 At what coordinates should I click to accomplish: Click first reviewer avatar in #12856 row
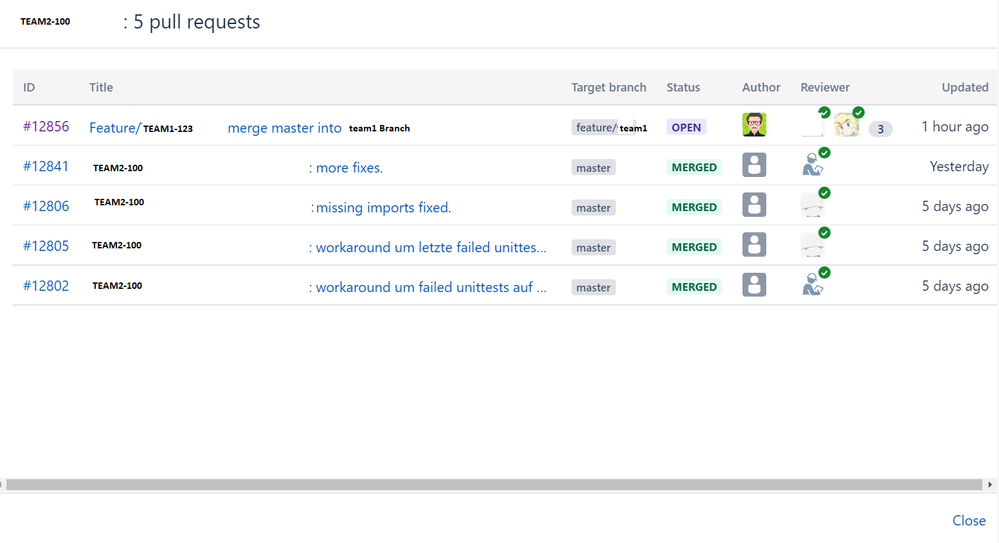coord(813,126)
